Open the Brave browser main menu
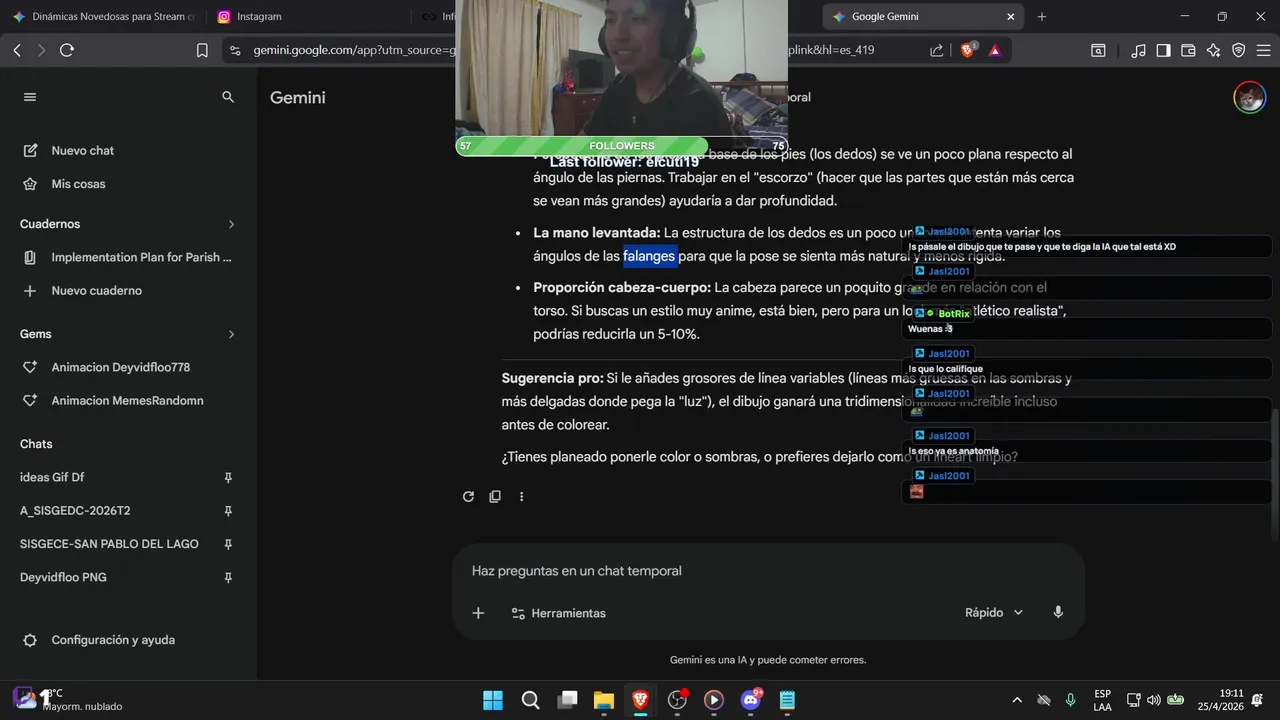This screenshot has width=1280, height=720. tap(1263, 50)
